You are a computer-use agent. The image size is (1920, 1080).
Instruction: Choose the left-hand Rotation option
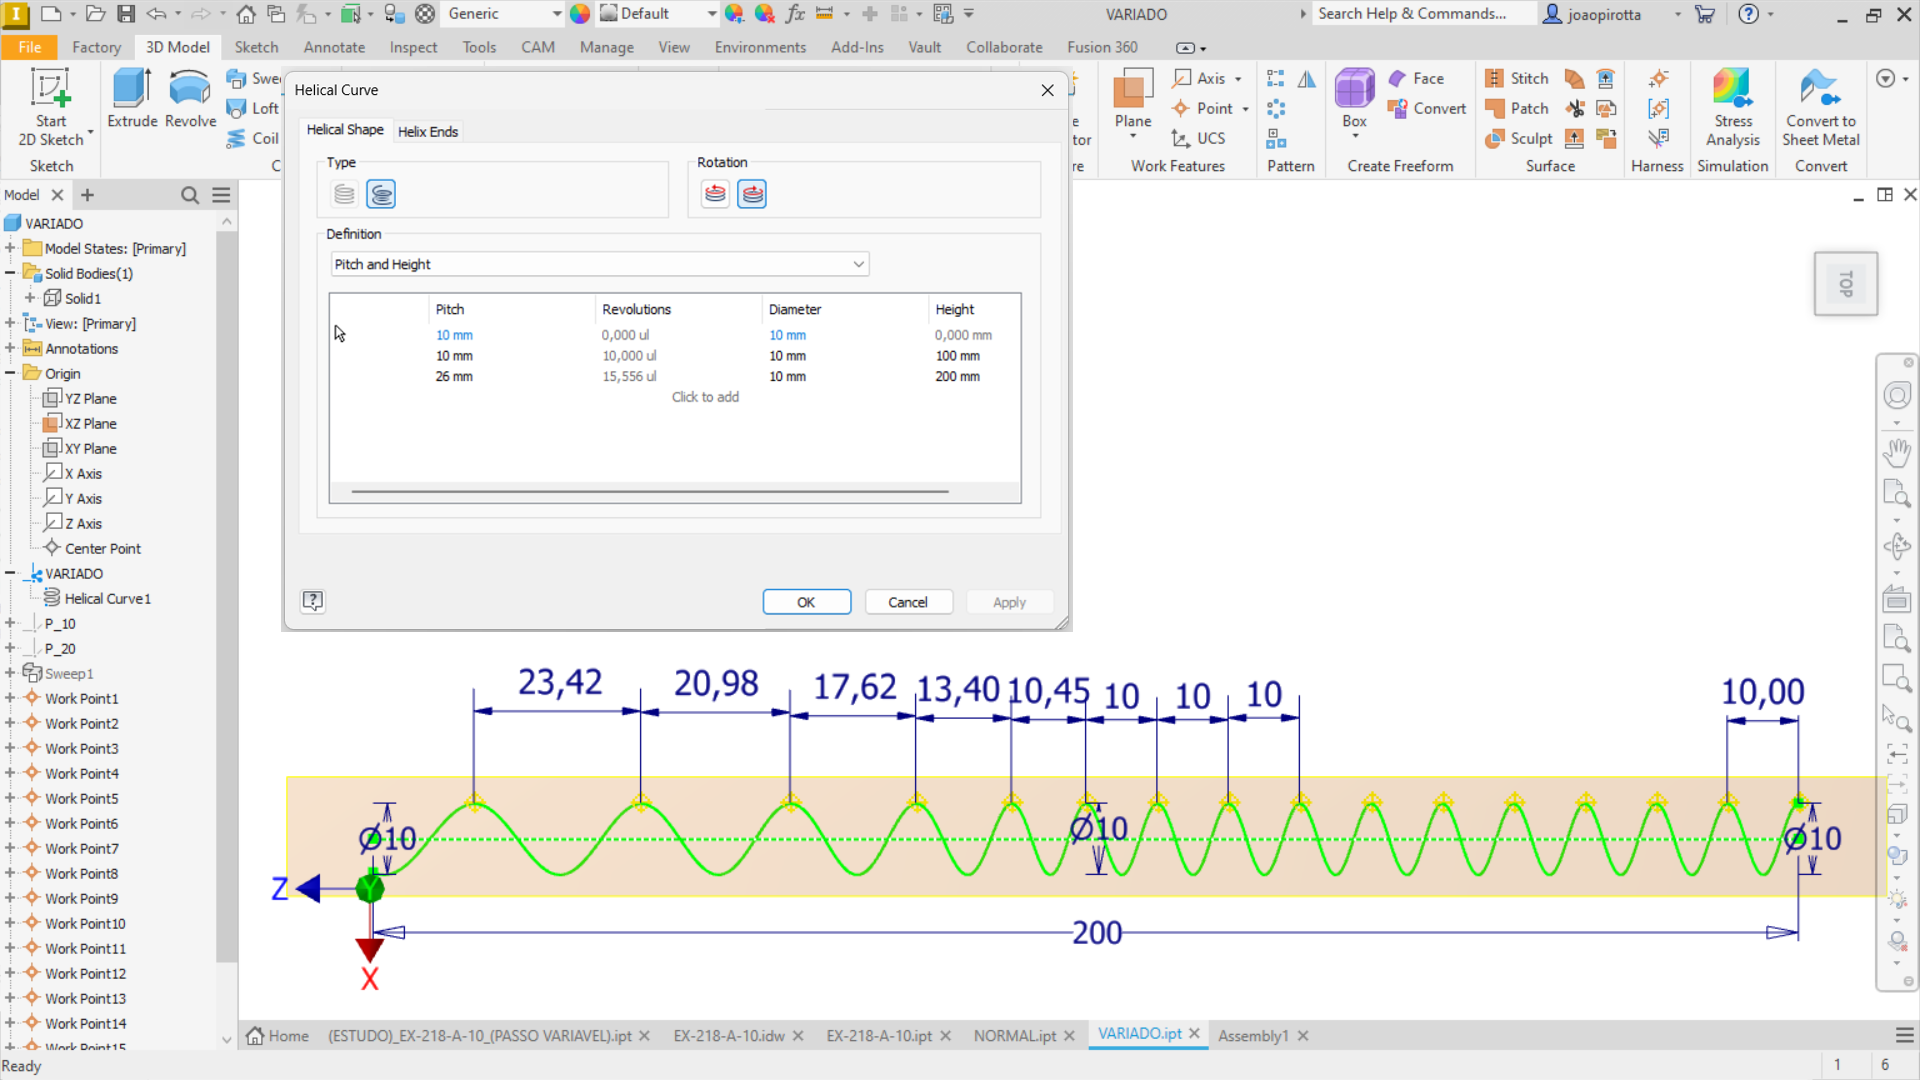tap(714, 193)
